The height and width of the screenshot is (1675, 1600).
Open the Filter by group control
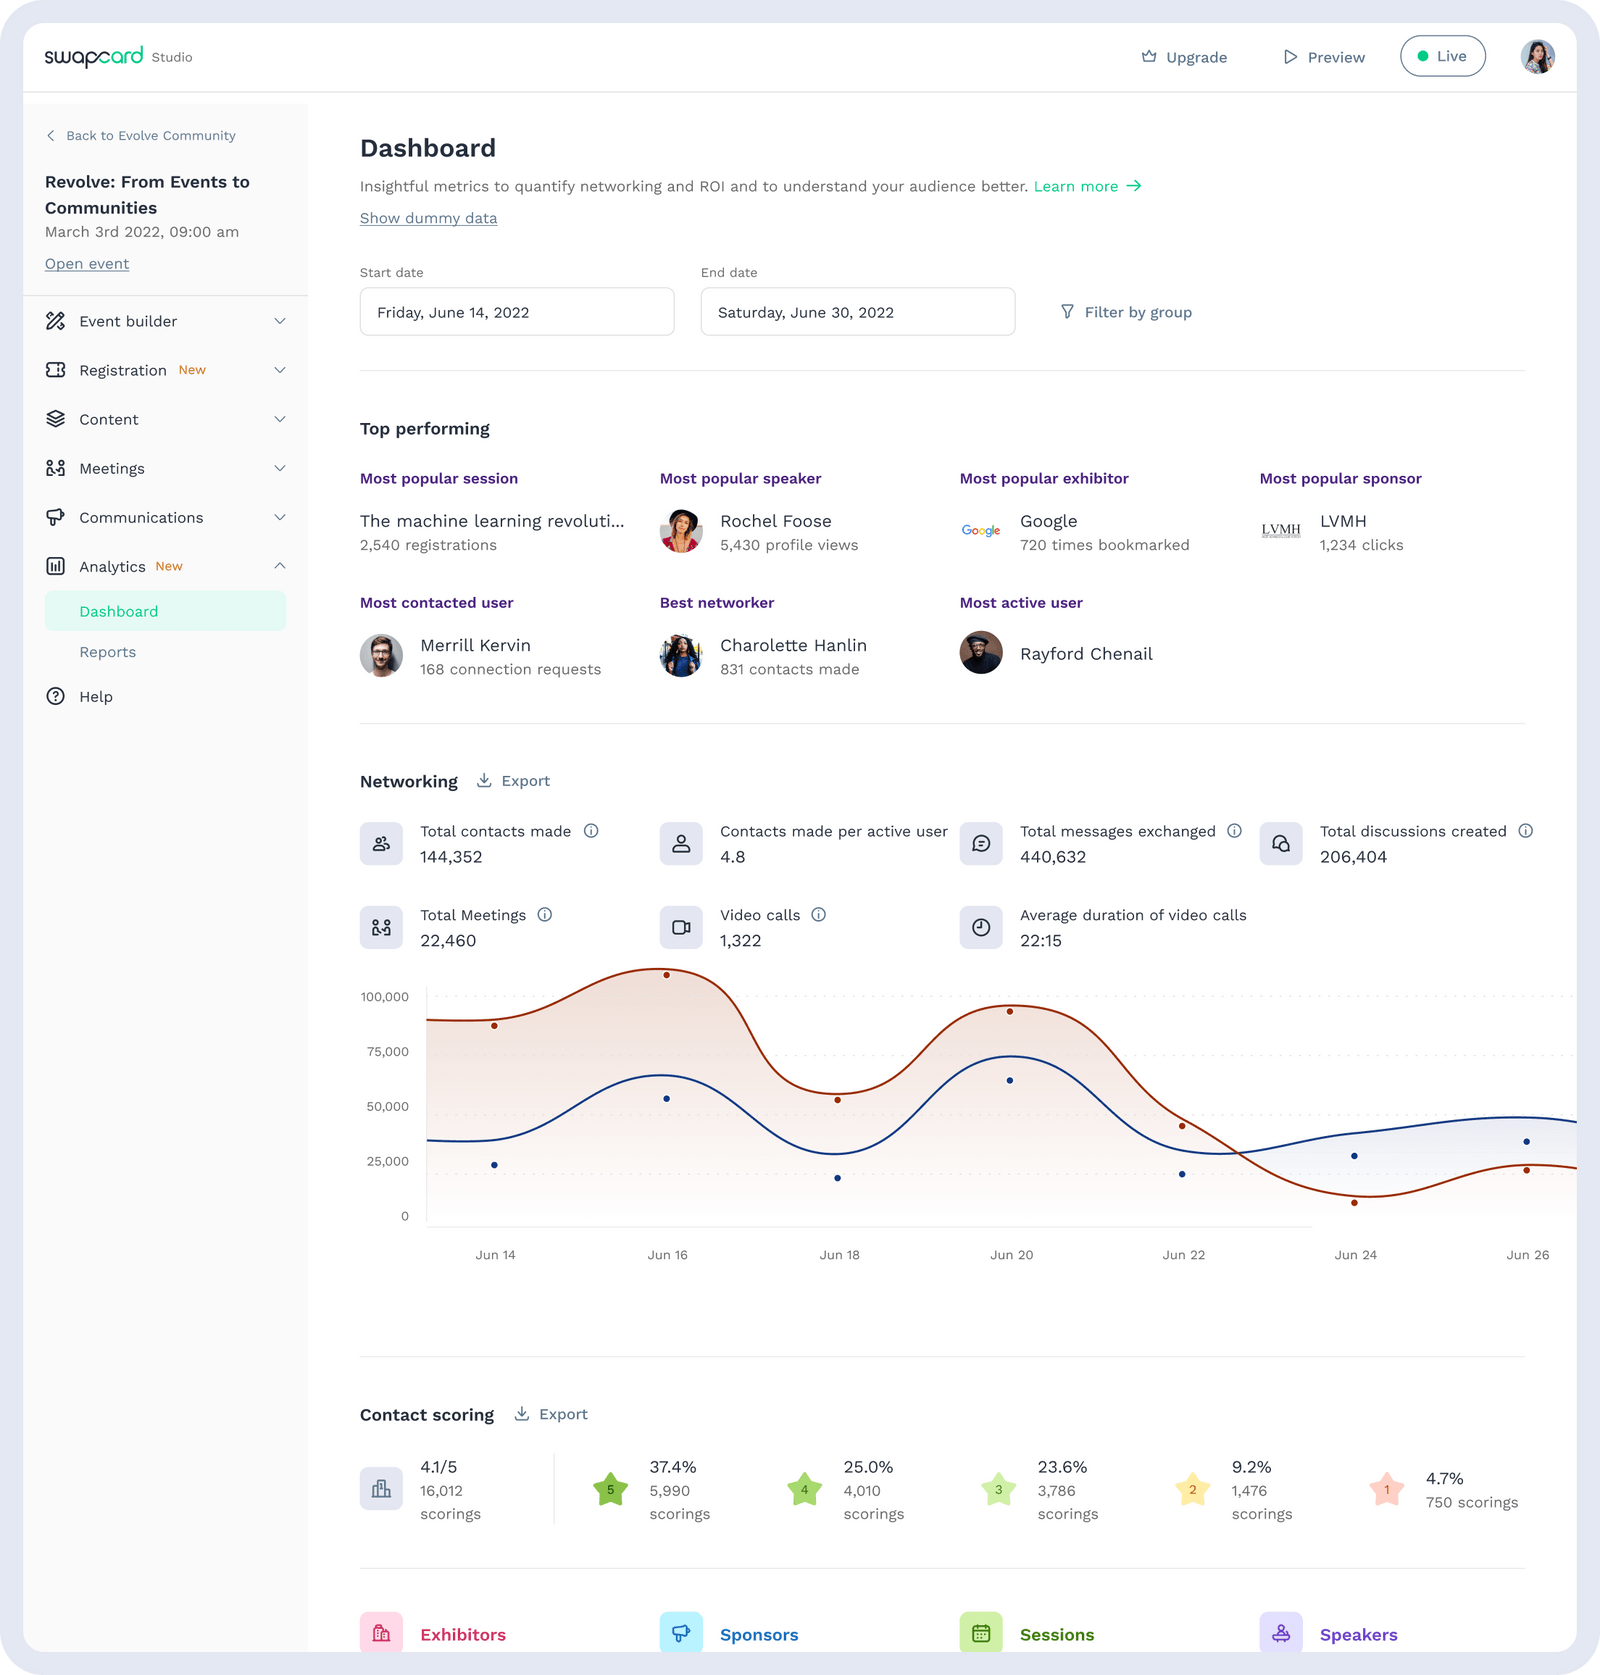pos(1127,311)
